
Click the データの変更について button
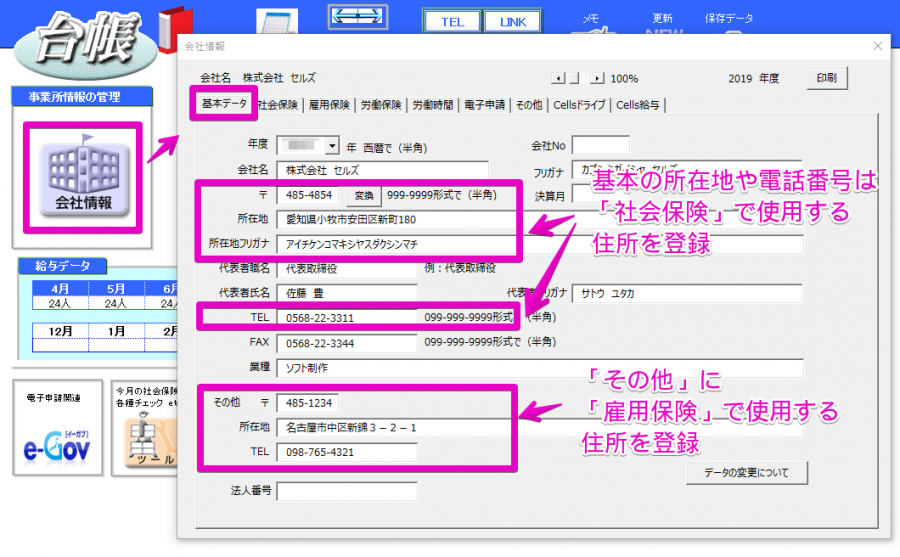click(x=746, y=473)
